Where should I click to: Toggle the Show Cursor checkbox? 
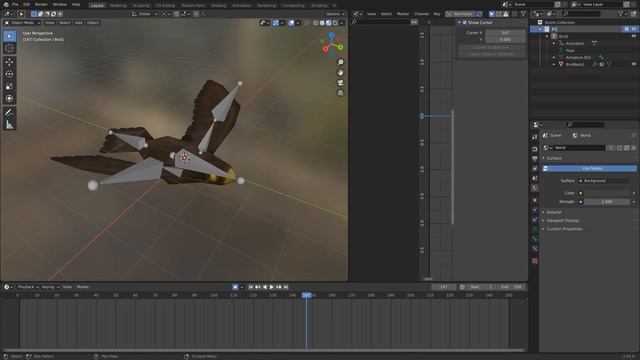(464, 22)
